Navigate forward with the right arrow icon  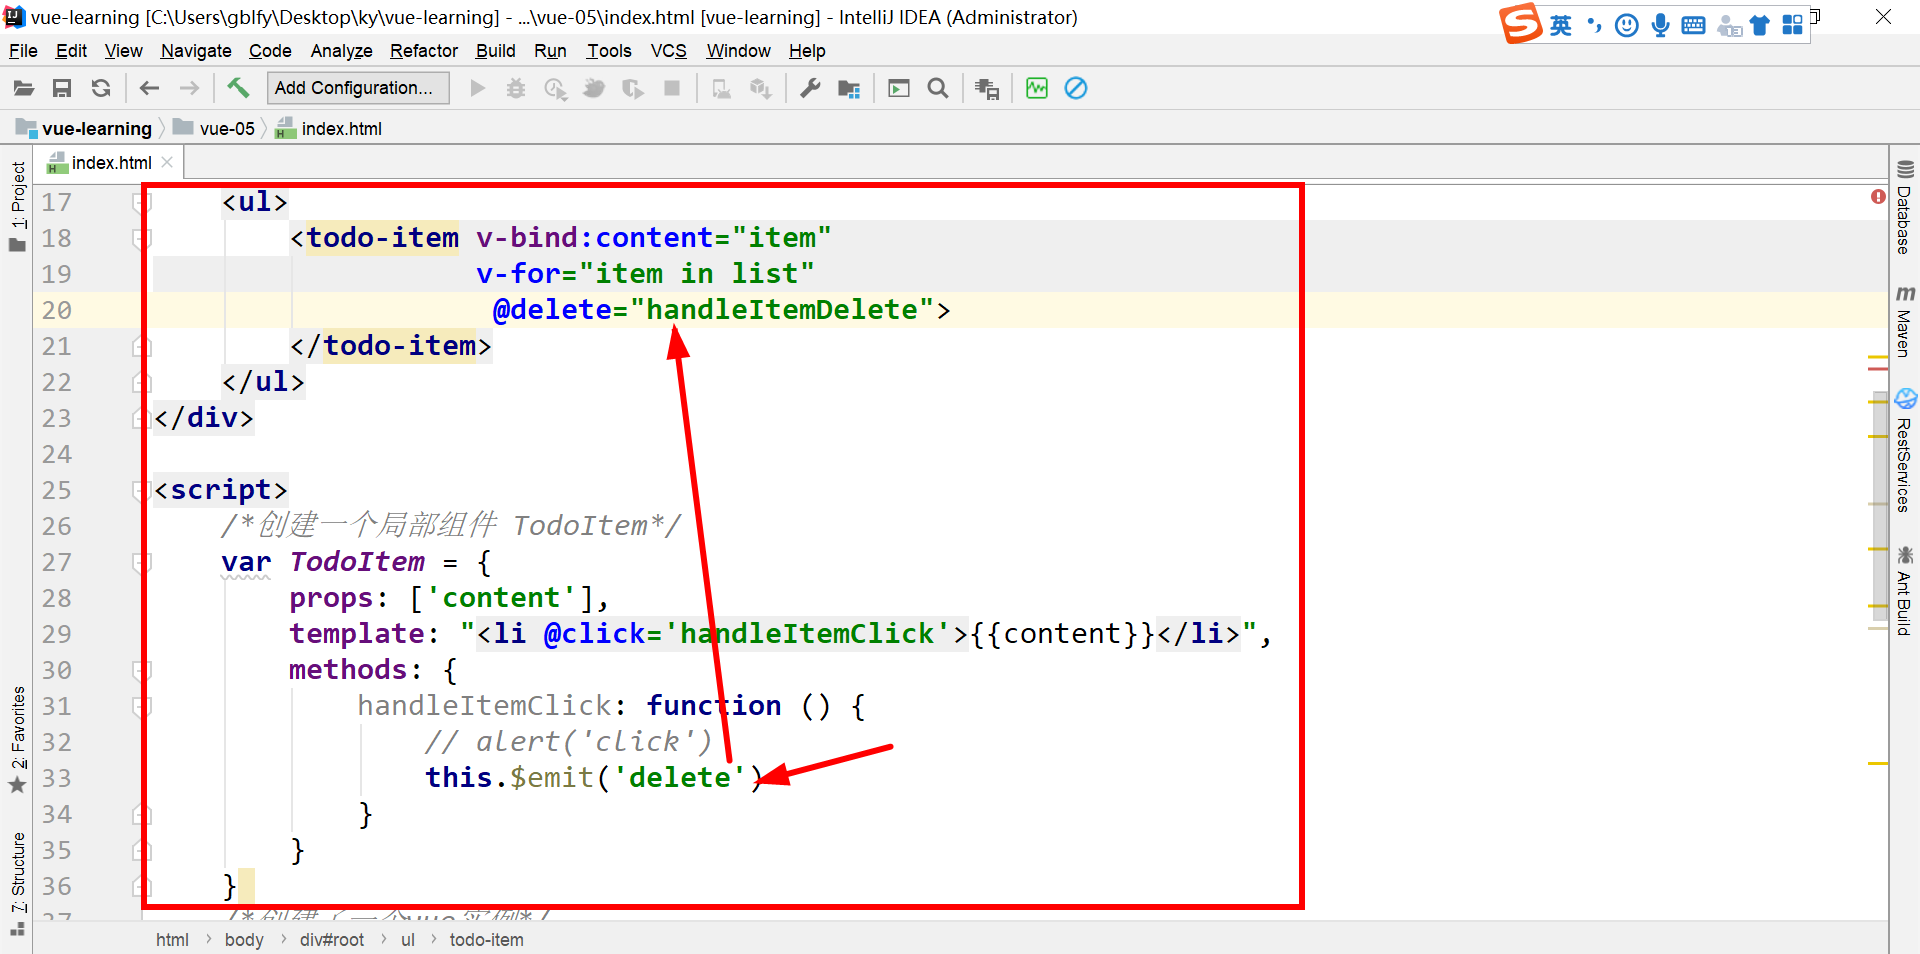pos(189,88)
